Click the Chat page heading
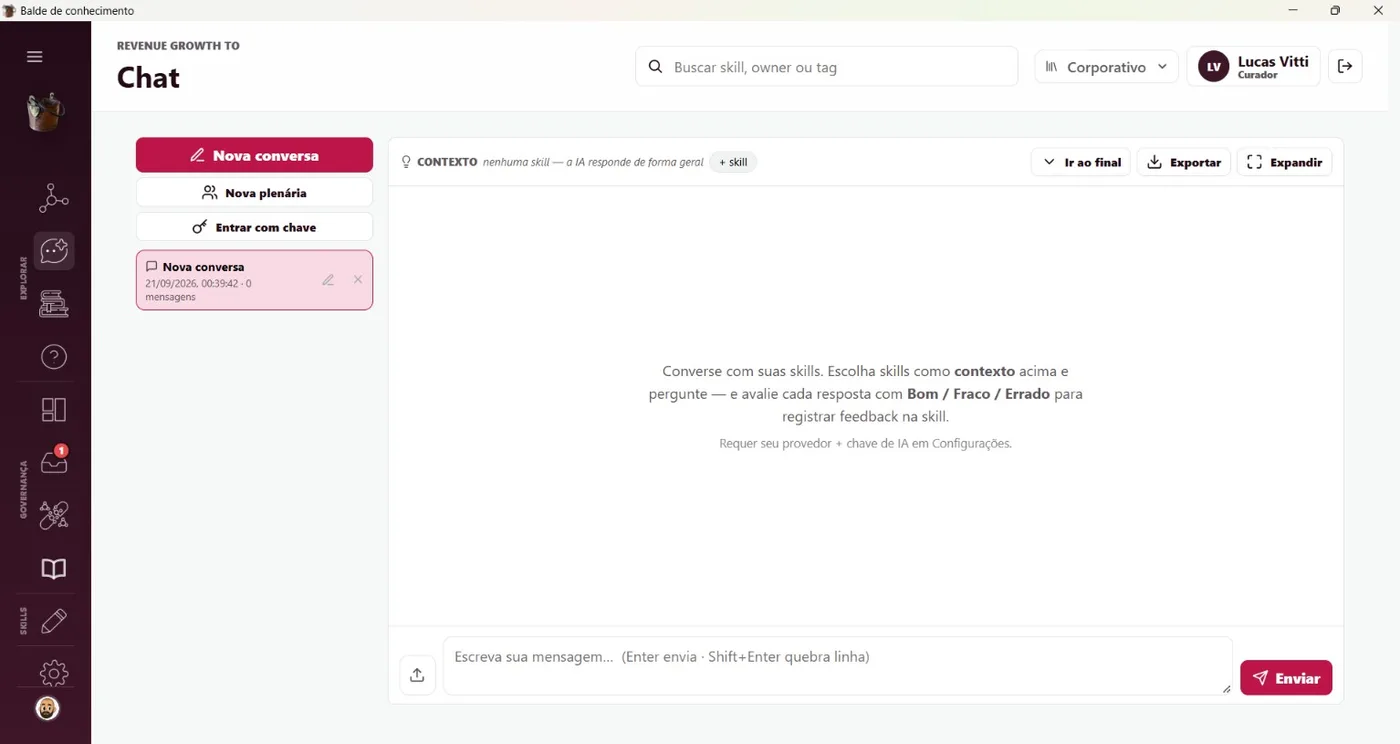1400x744 pixels. (x=148, y=78)
